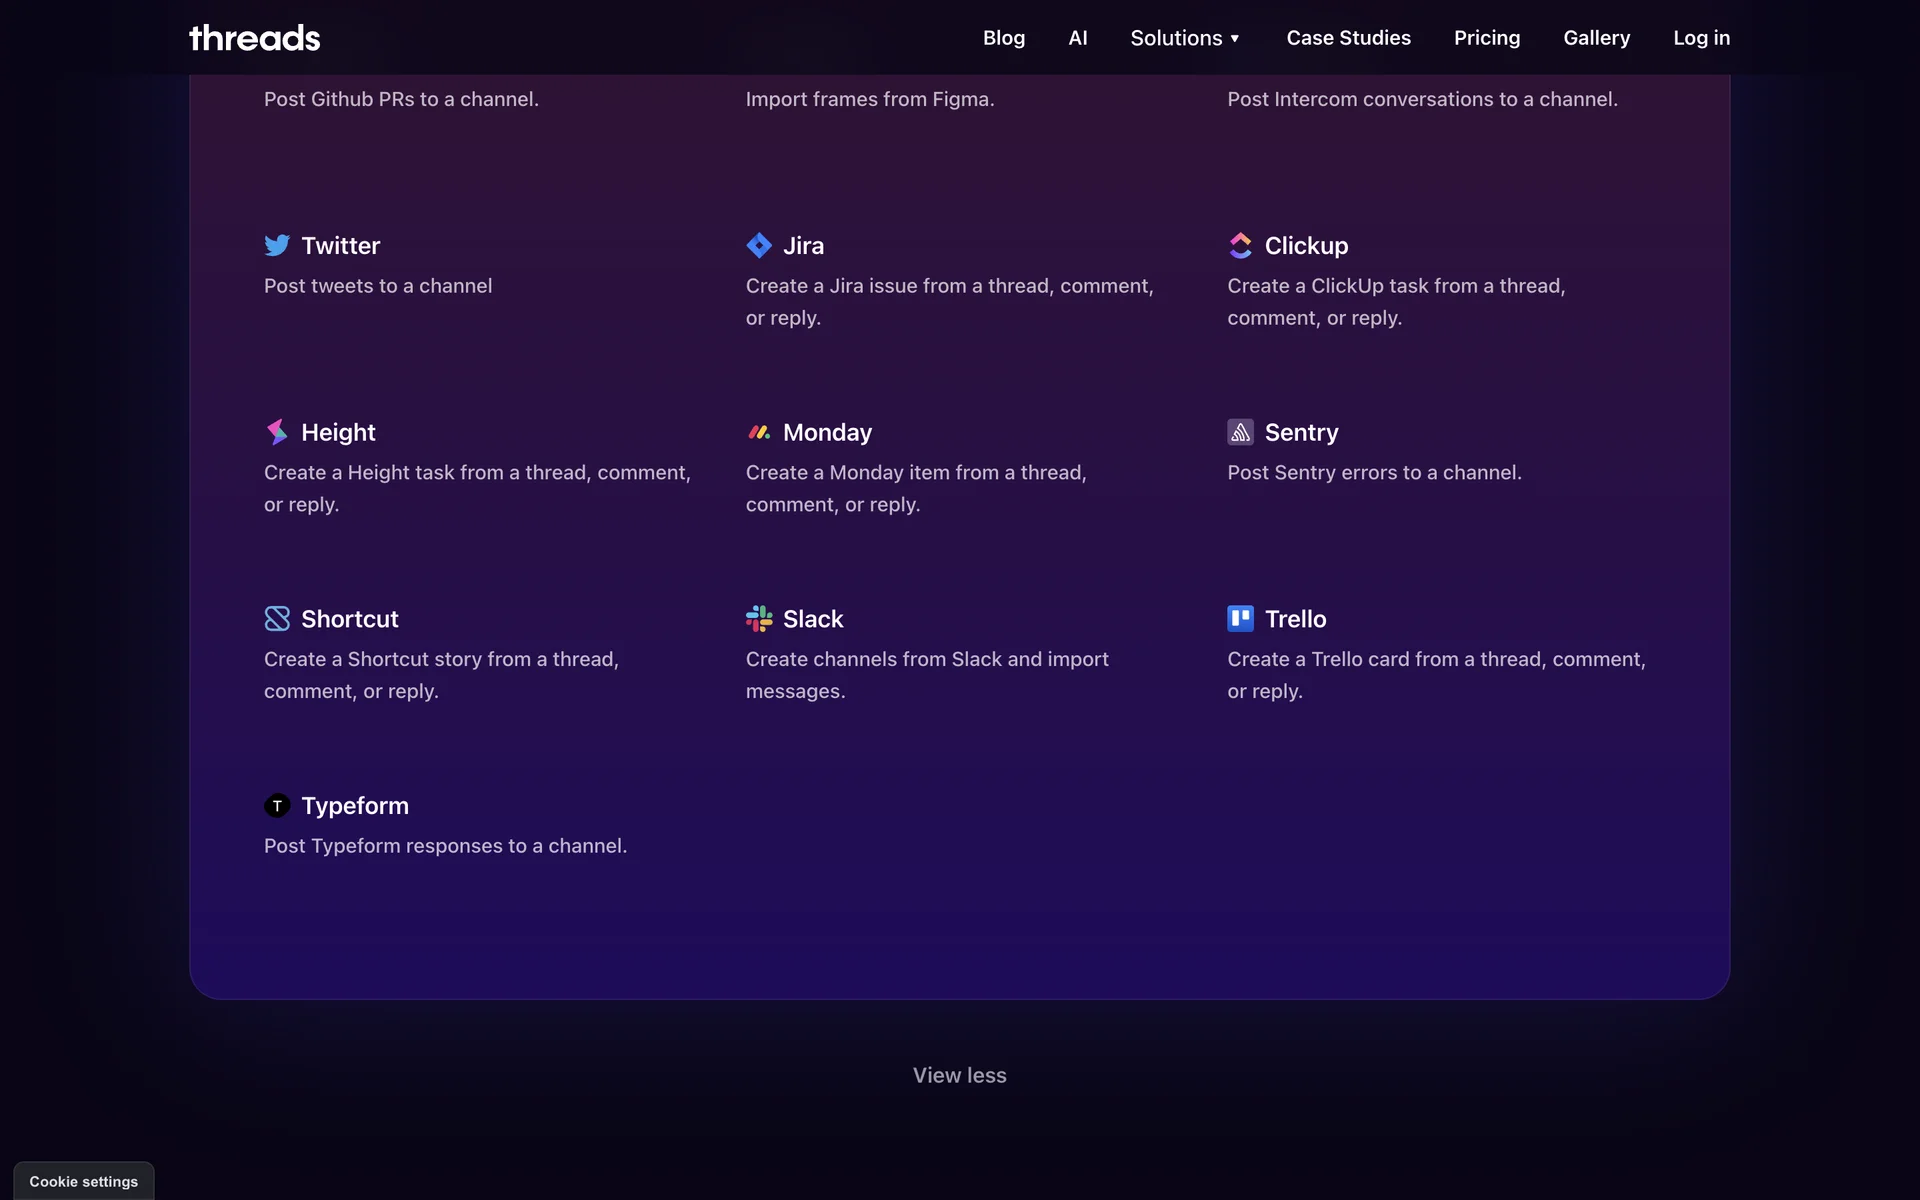Click the Shortcut logo icon
Viewport: 1920px width, 1200px height.
(277, 619)
